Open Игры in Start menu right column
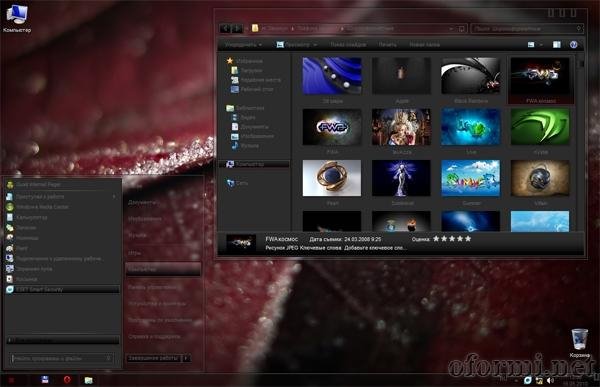The width and height of the screenshot is (600, 387). [134, 253]
